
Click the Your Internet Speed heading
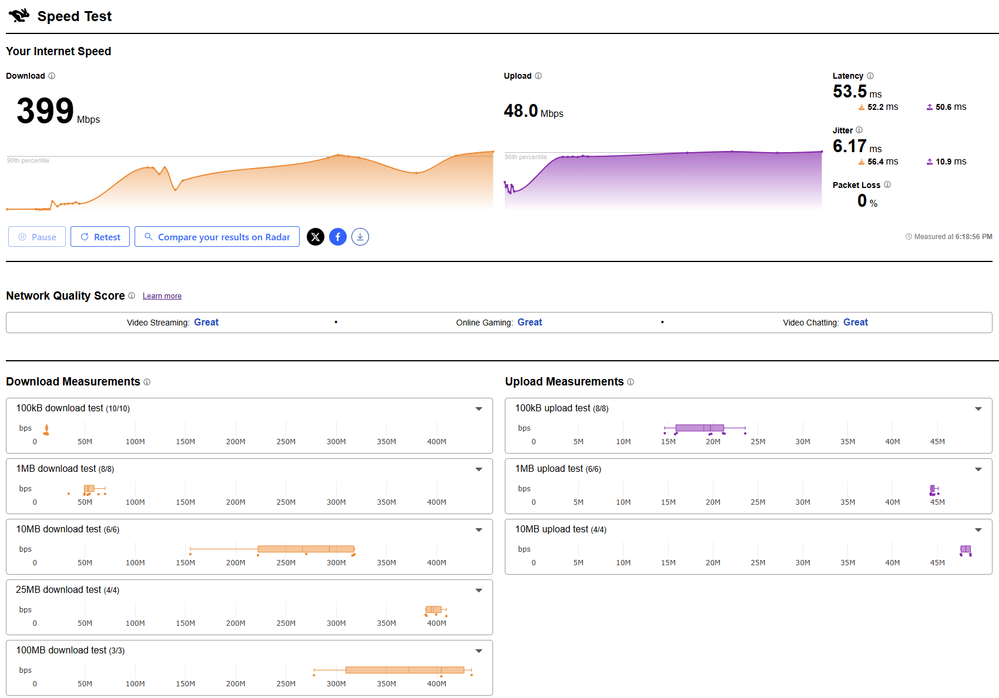(59, 52)
